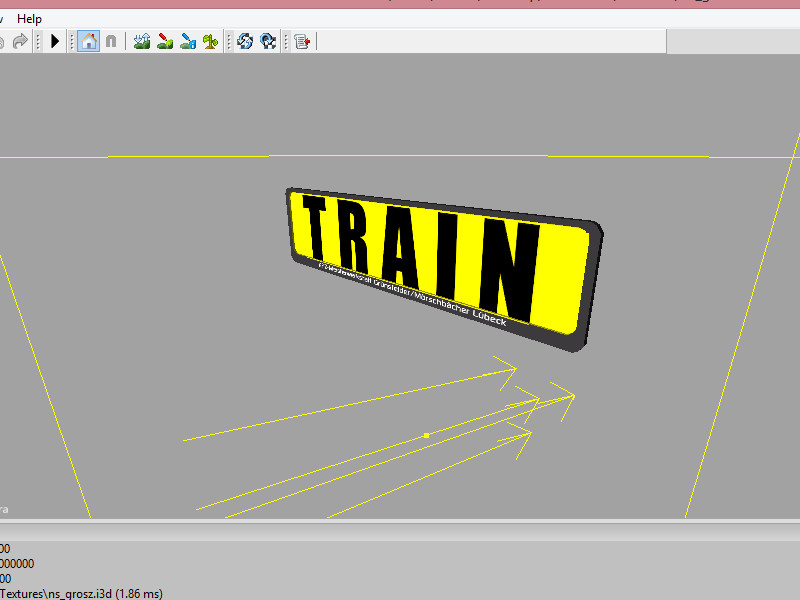The image size is (800, 600).
Task: Click the toolbar grip left of Play button
Action: tap(38, 41)
